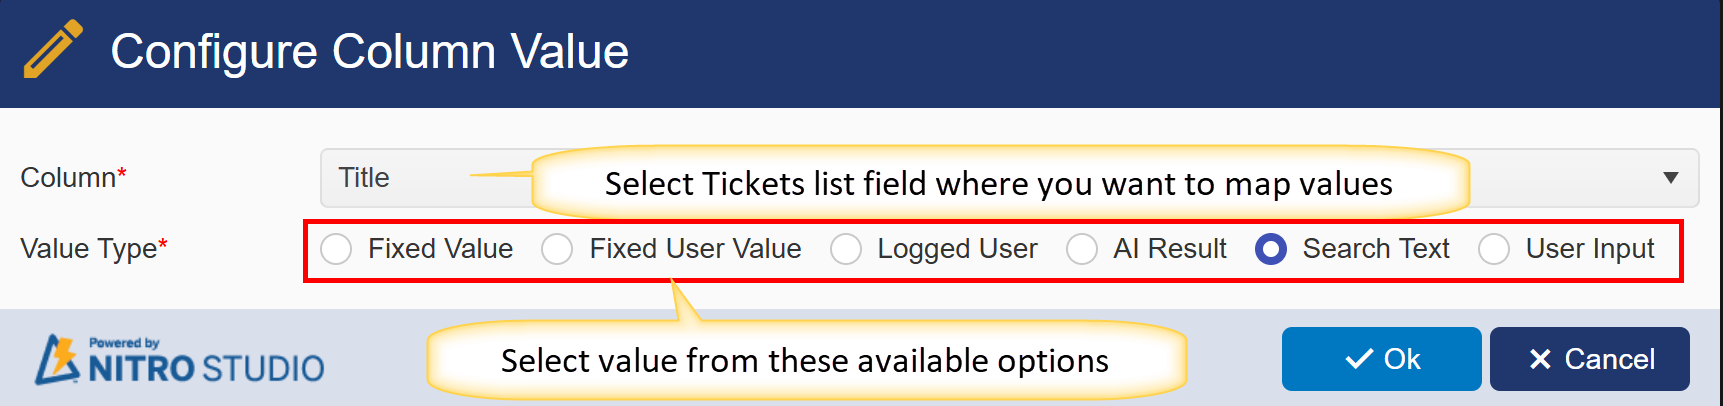Open the Column combo box showing Title
This screenshot has width=1723, height=406.
pos(420,178)
